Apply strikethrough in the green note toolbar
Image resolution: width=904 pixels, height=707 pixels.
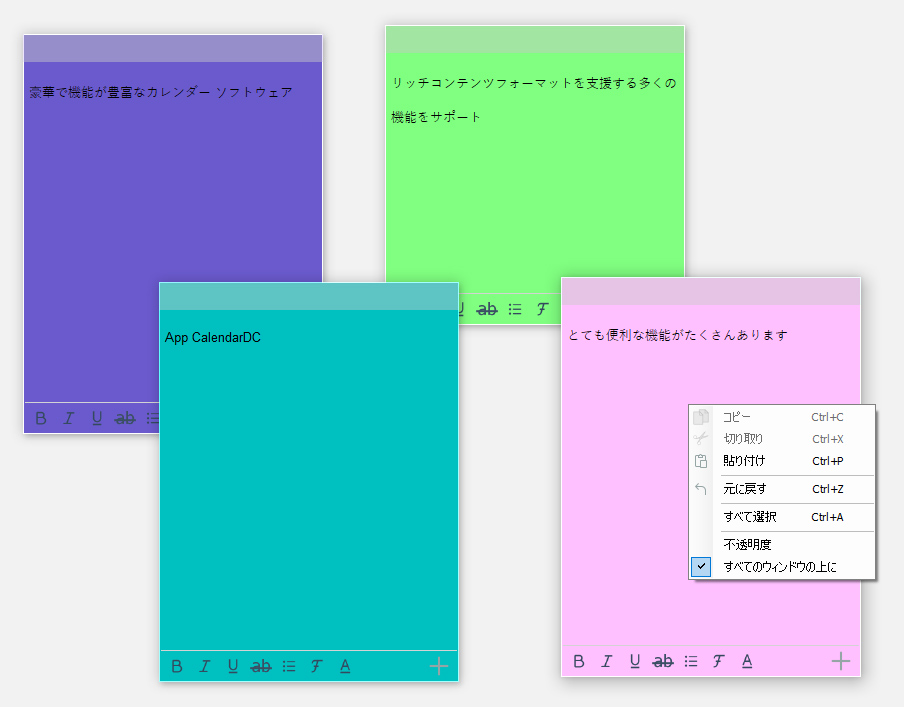(487, 309)
